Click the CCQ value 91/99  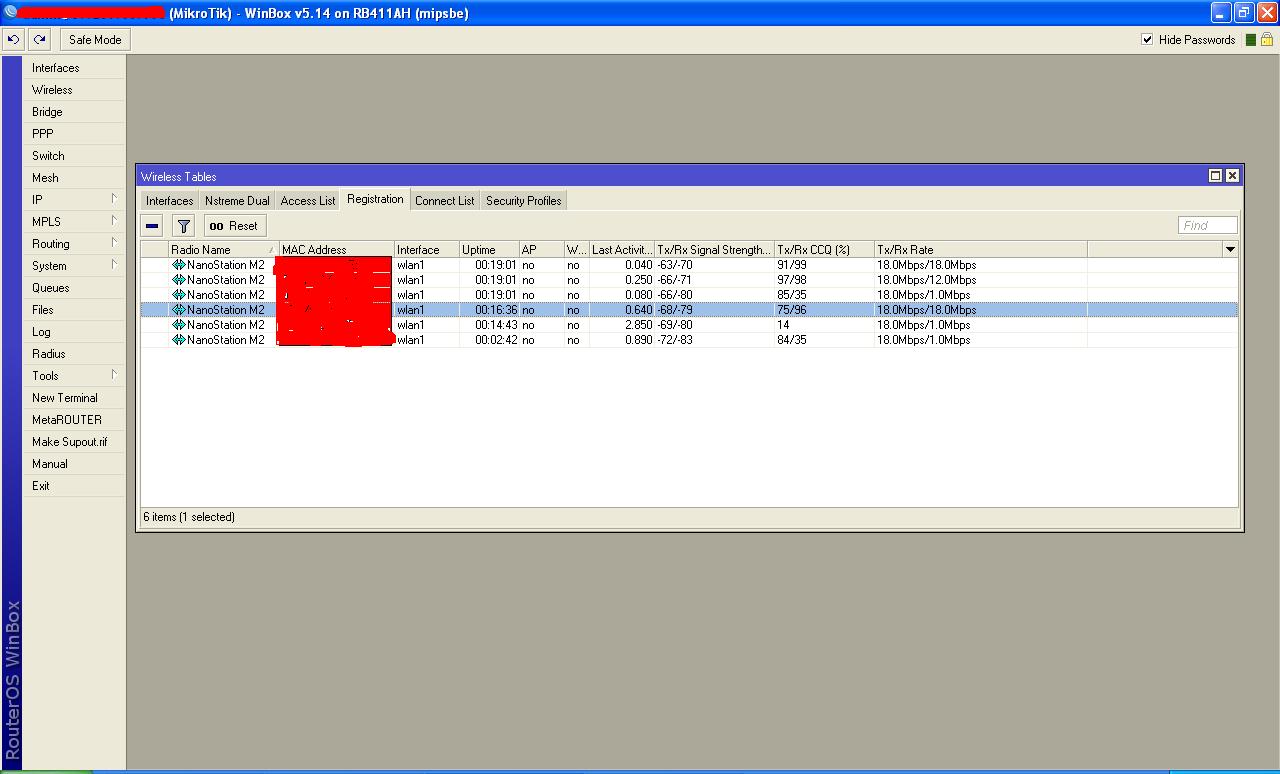pos(792,265)
